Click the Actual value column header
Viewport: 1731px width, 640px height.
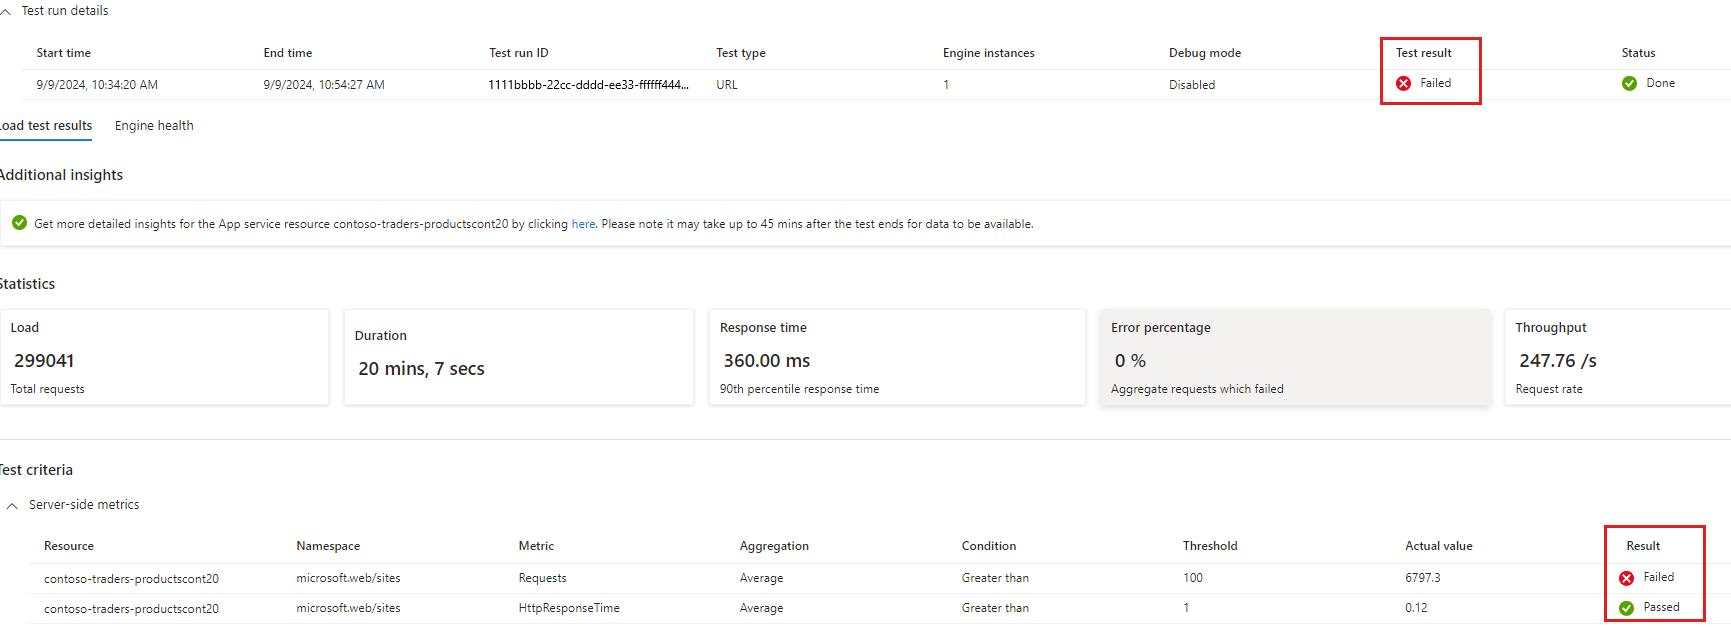(1438, 546)
